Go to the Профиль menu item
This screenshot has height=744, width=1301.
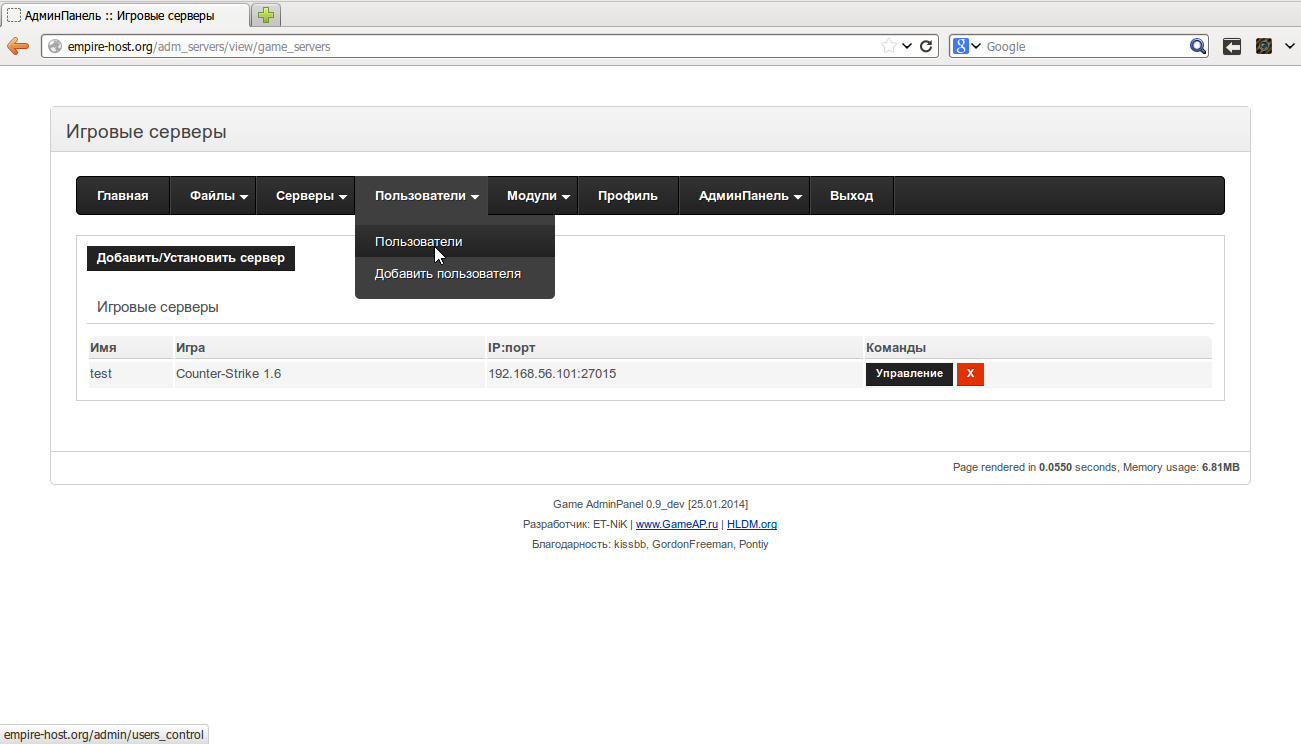pyautogui.click(x=627, y=196)
